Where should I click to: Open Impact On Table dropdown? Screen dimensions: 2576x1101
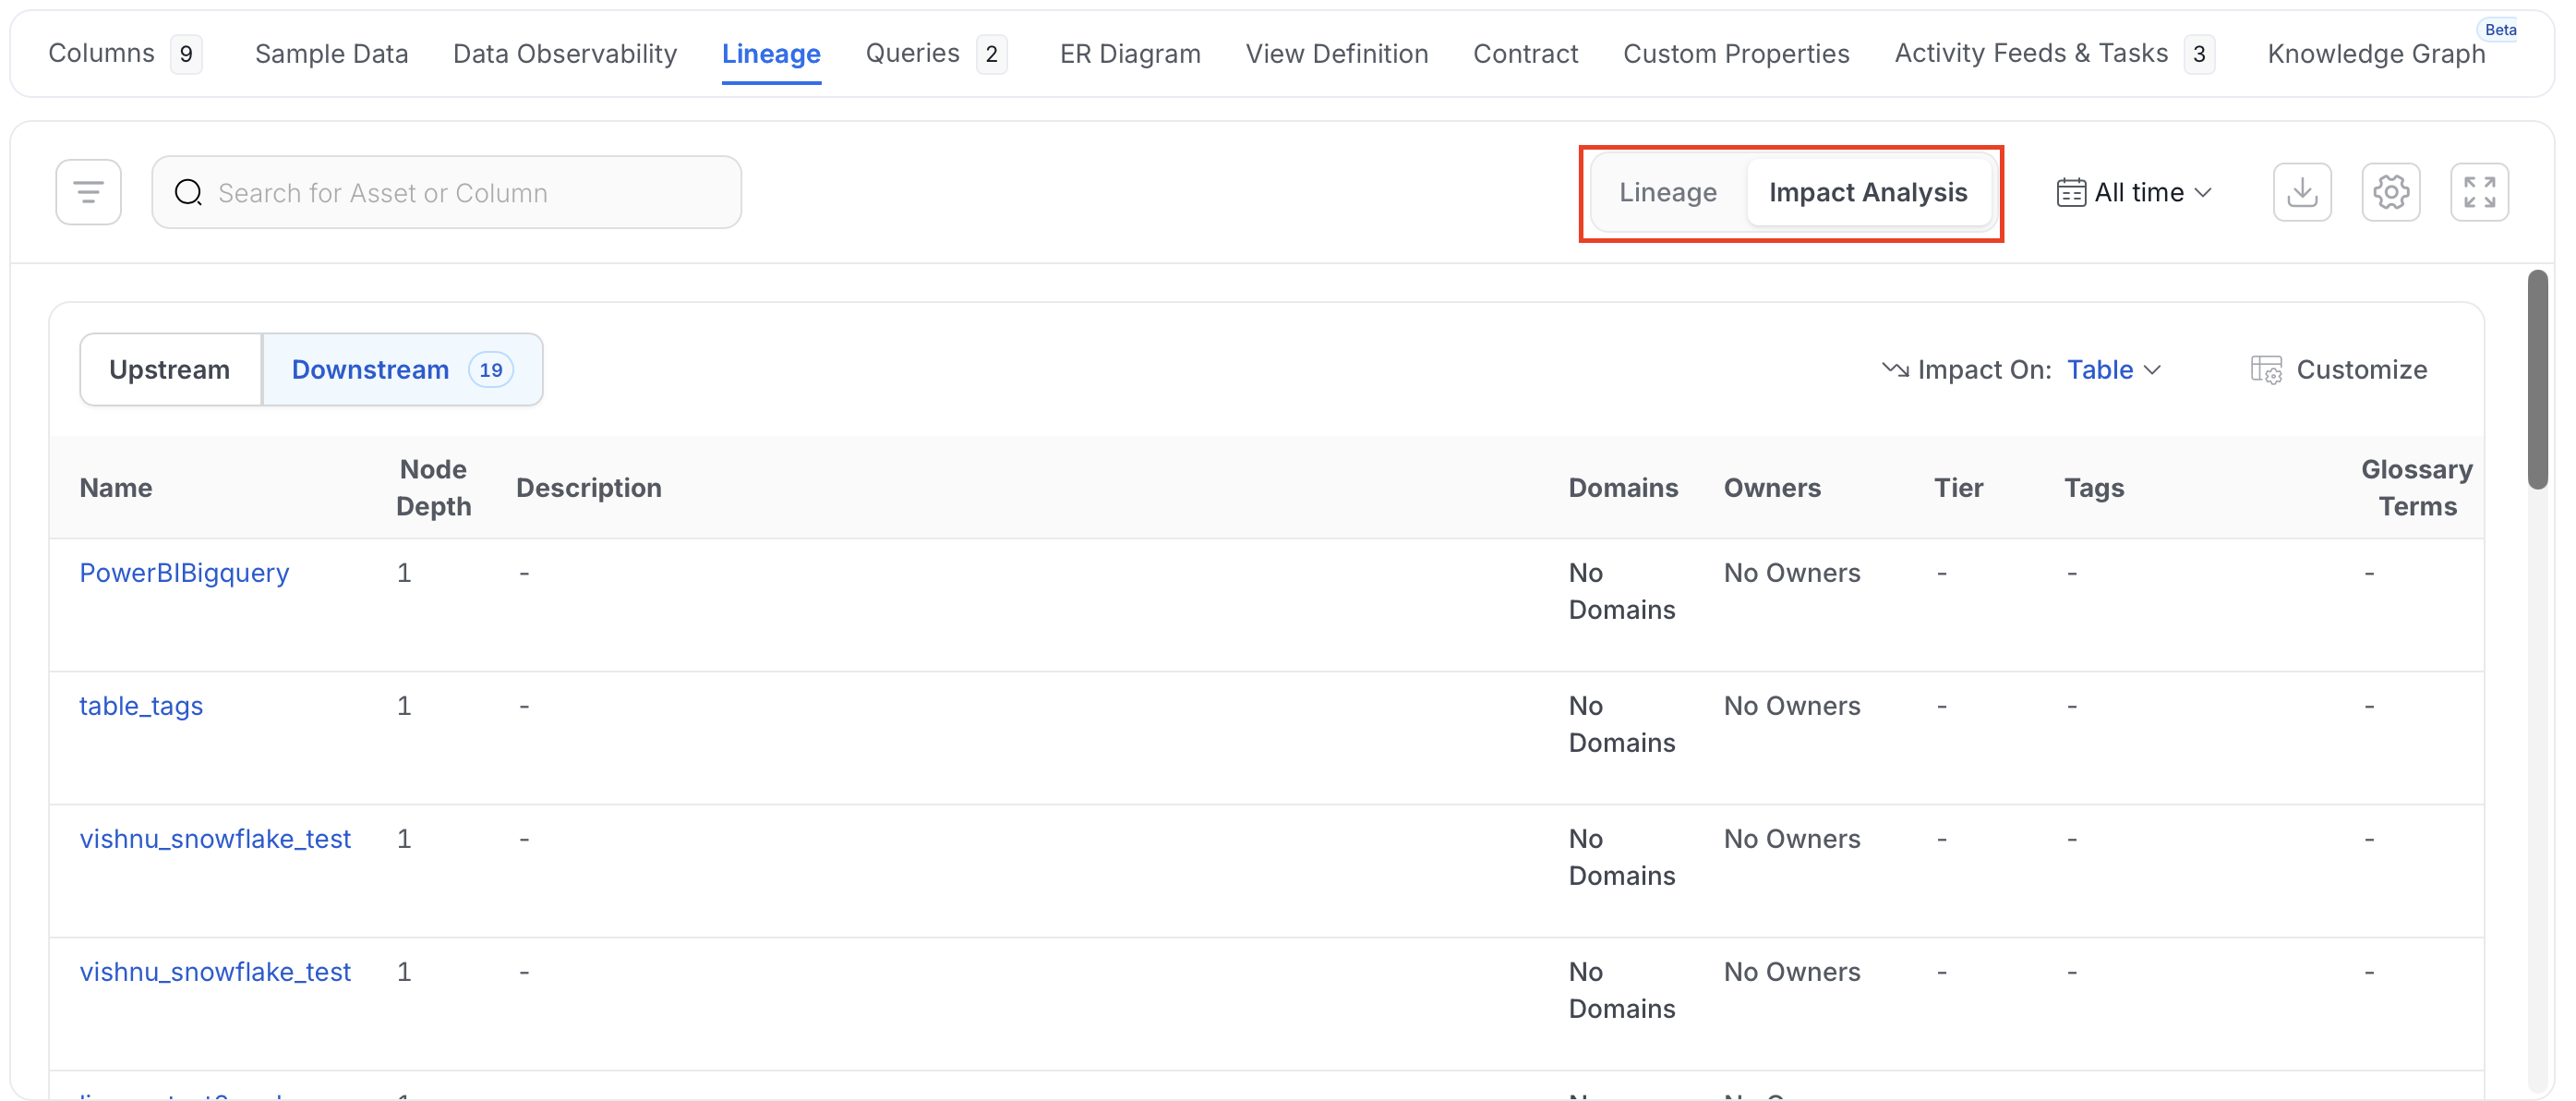coord(2115,370)
